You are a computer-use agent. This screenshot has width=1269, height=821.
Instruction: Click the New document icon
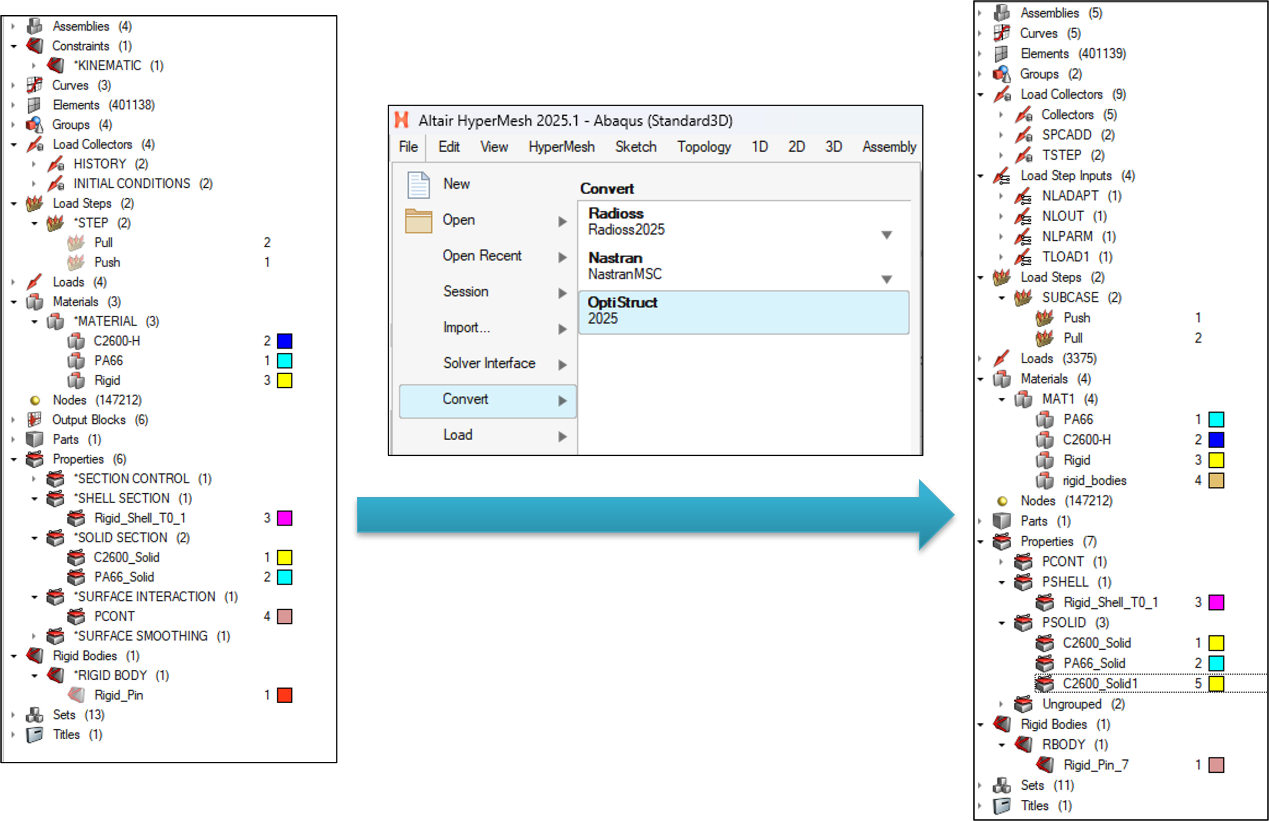pyautogui.click(x=418, y=184)
